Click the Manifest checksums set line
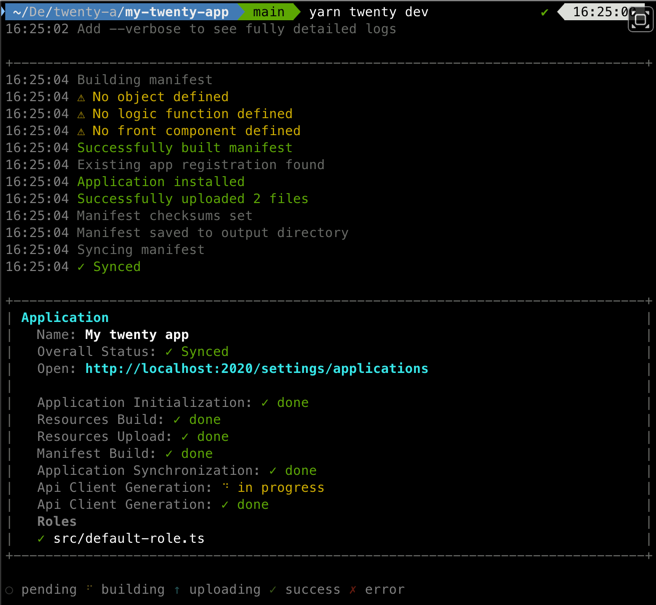Image resolution: width=656 pixels, height=605 pixels. [x=164, y=216]
